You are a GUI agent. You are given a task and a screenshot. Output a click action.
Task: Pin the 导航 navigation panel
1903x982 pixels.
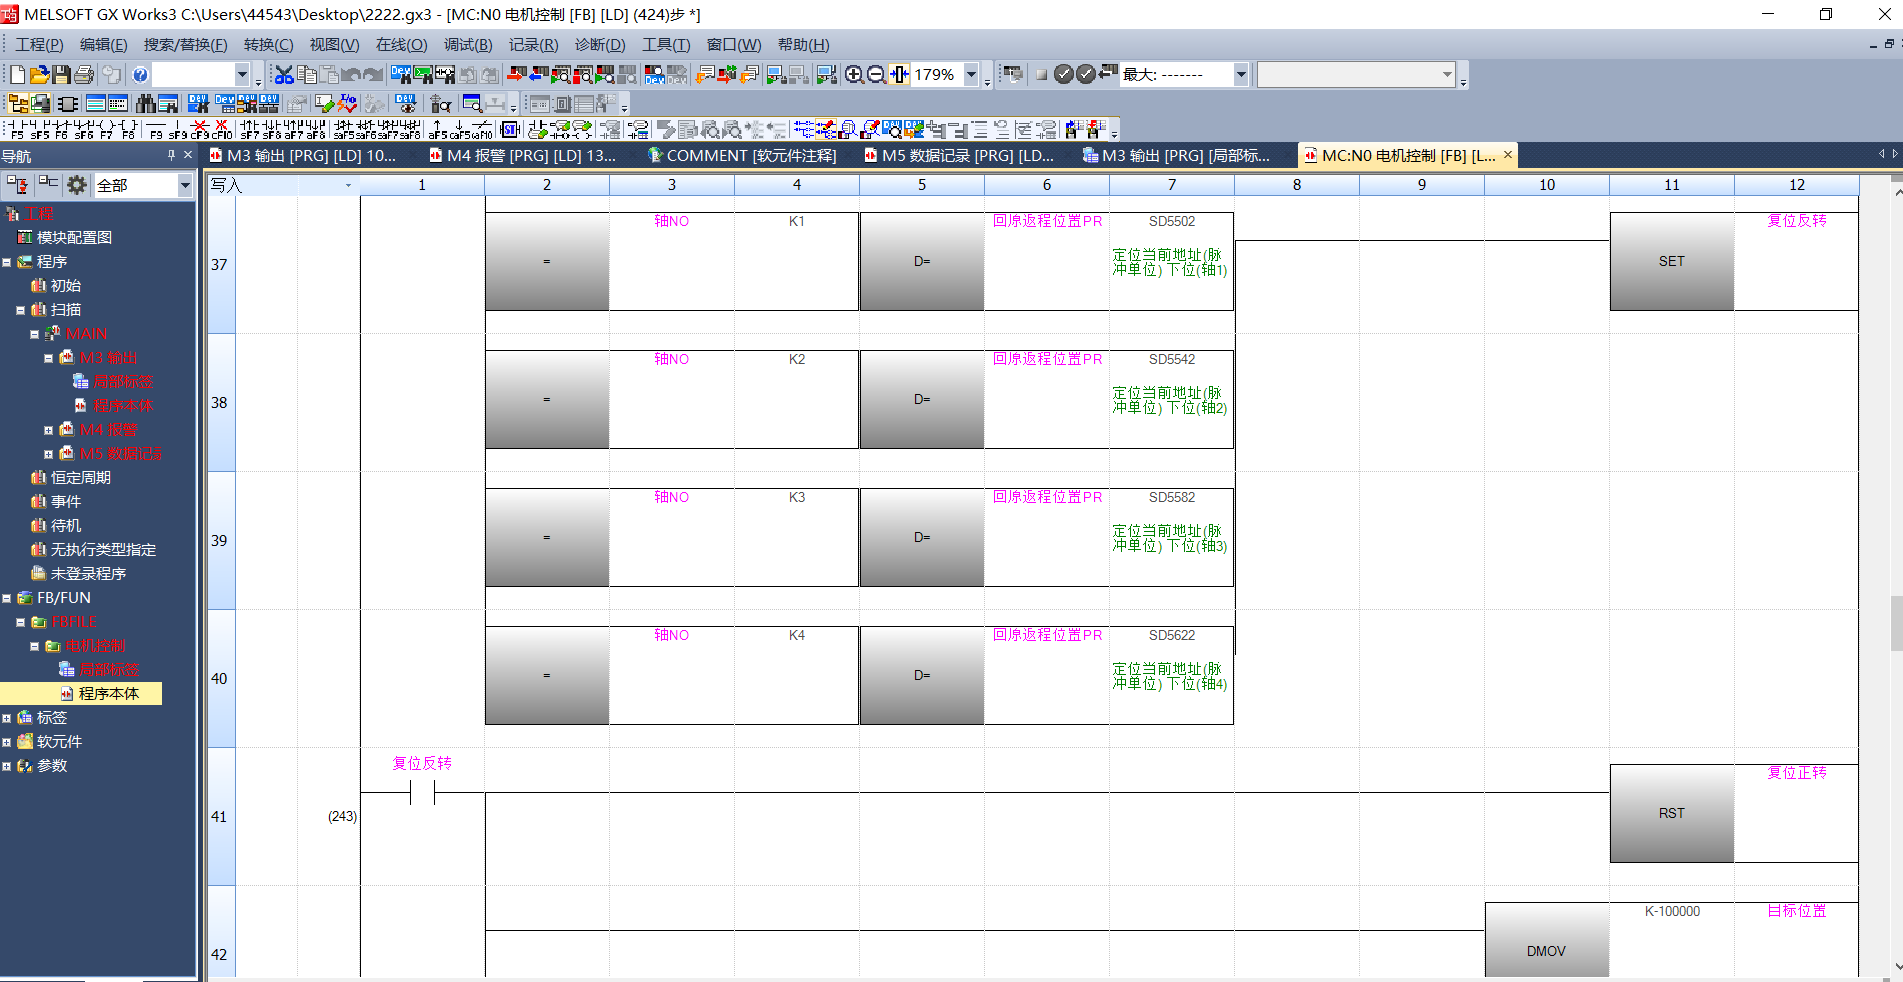point(171,155)
